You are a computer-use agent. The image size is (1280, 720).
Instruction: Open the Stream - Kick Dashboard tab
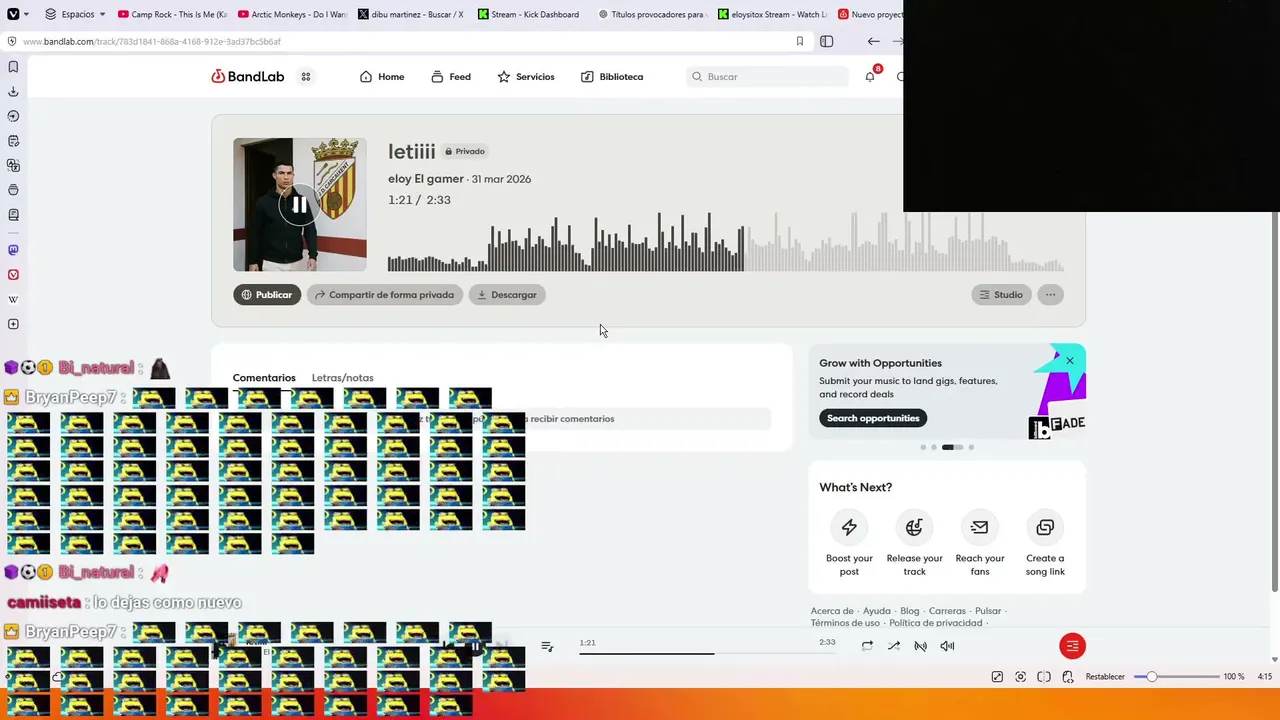[532, 14]
